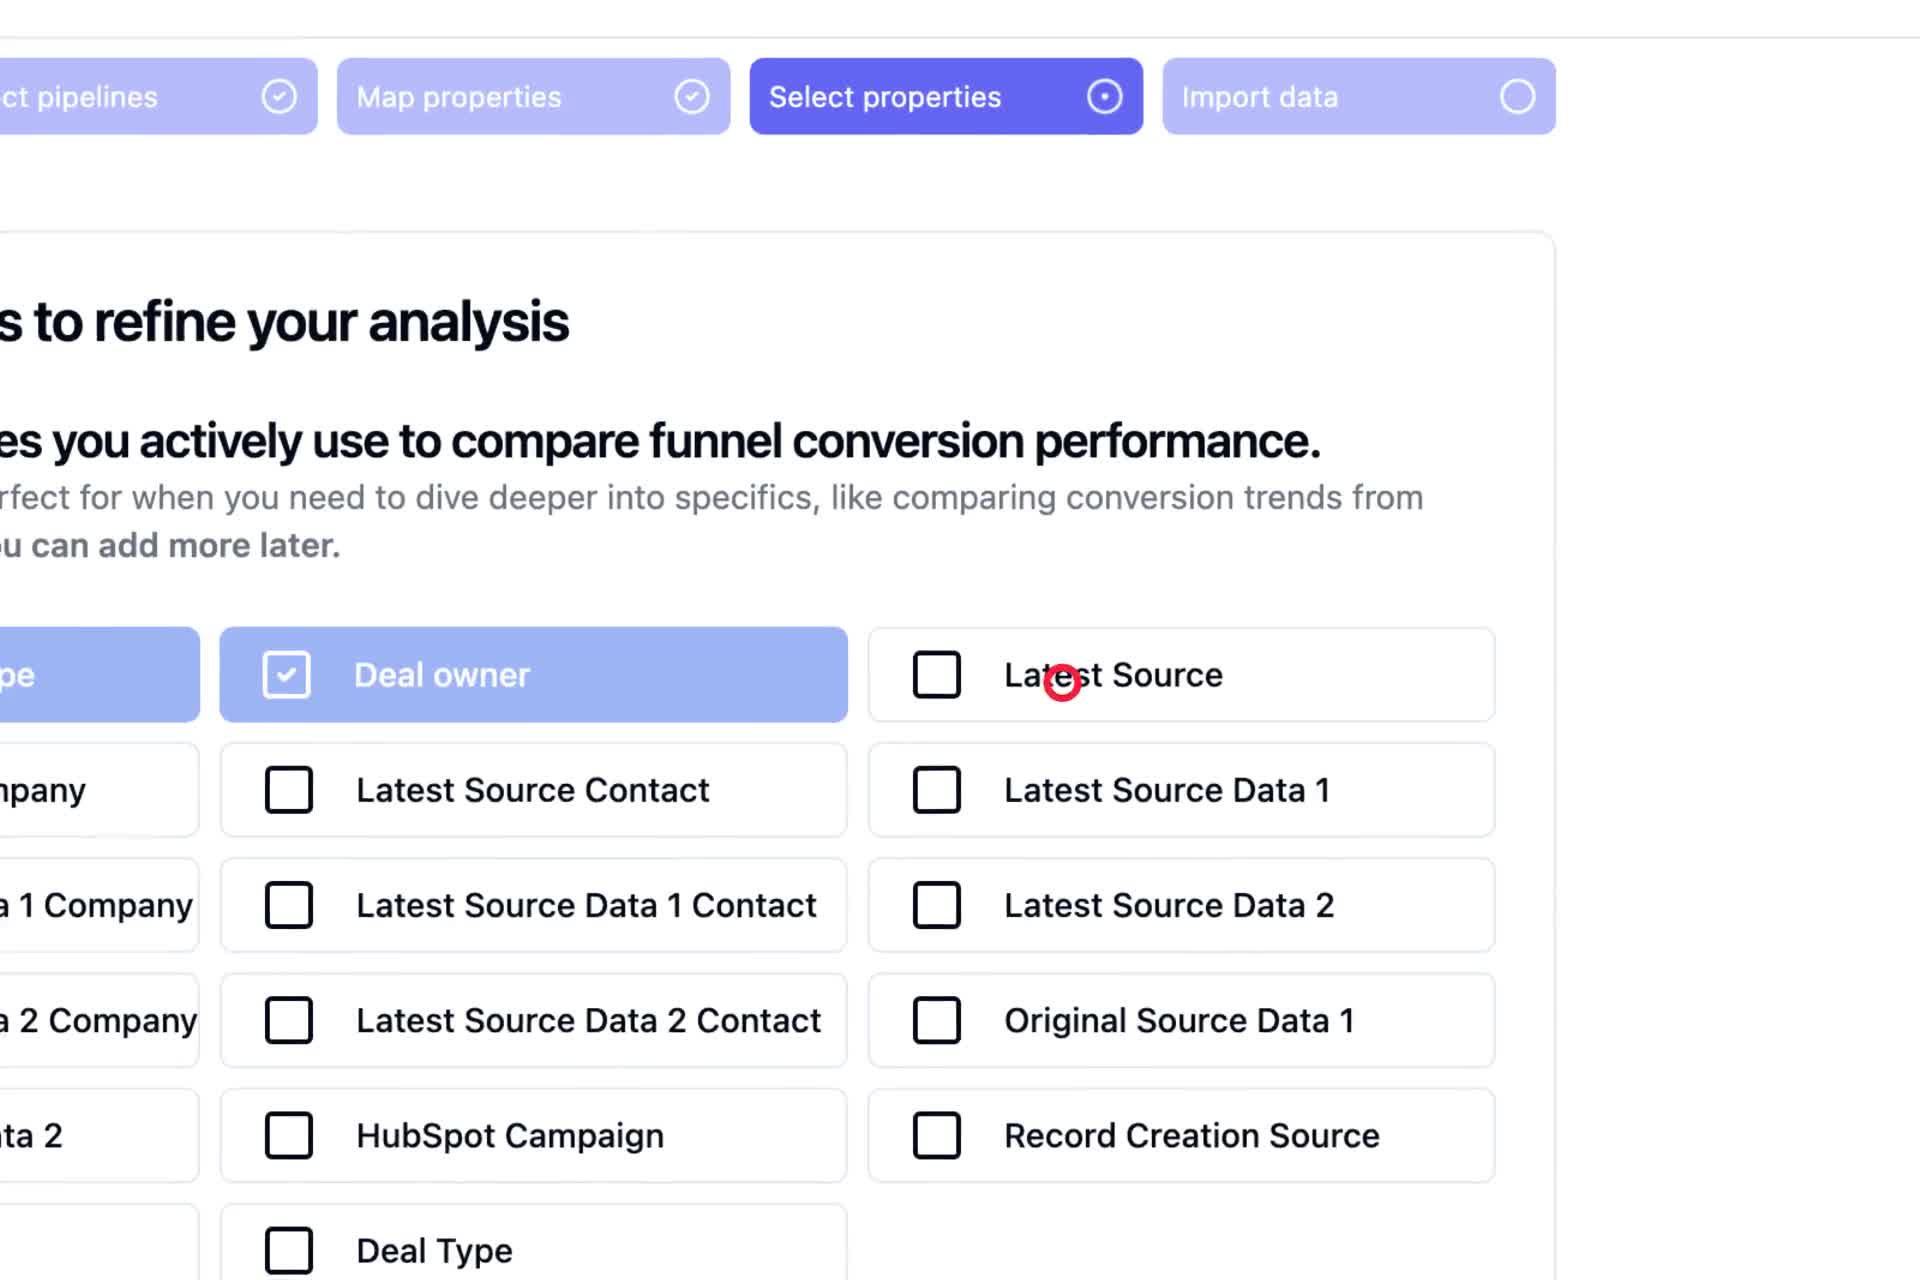The width and height of the screenshot is (1920, 1280).
Task: Enable the Latest Source Contact checkbox
Action: (289, 790)
